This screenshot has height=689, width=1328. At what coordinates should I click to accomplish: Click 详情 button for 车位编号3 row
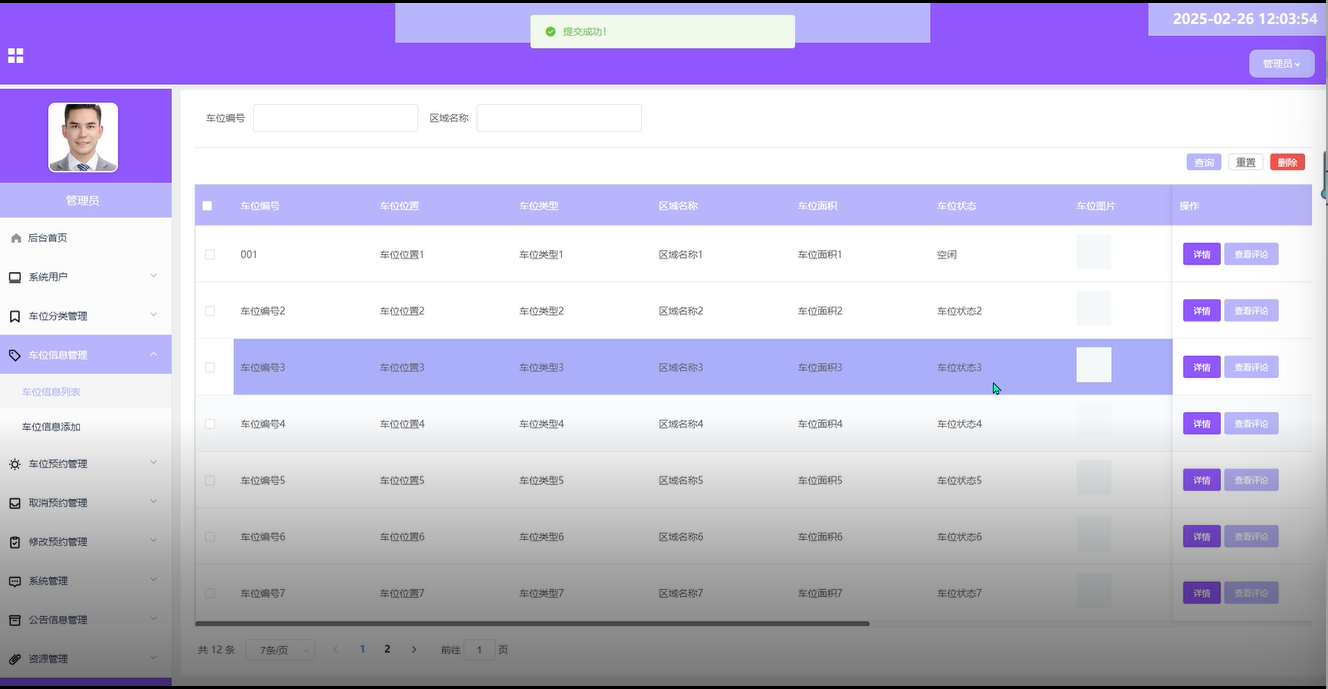click(1201, 367)
